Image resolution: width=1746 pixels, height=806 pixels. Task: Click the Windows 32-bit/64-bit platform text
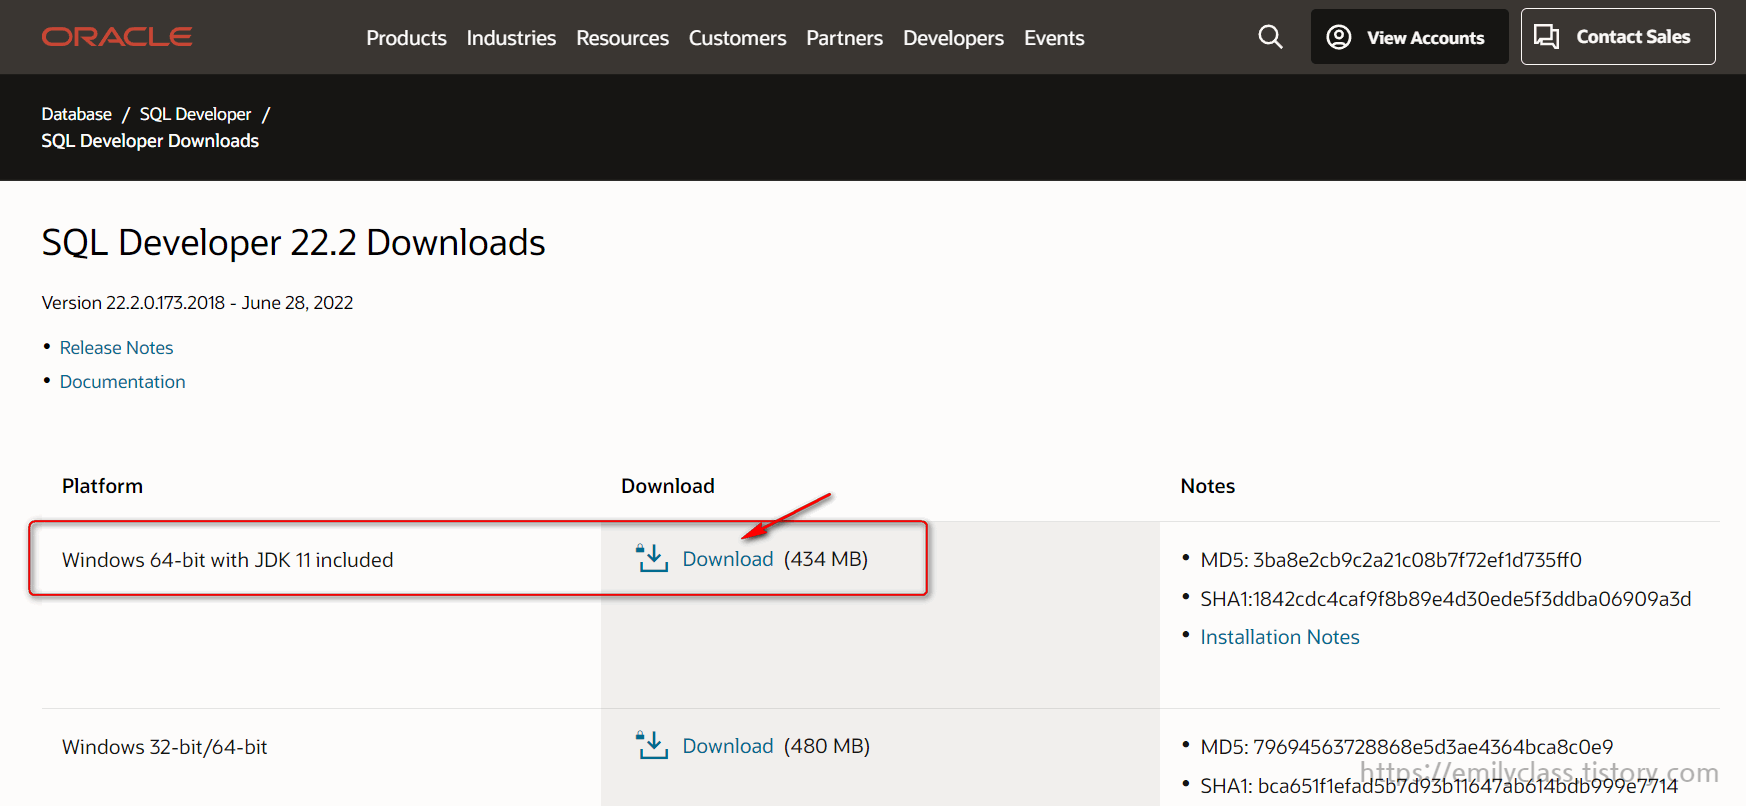tap(164, 747)
